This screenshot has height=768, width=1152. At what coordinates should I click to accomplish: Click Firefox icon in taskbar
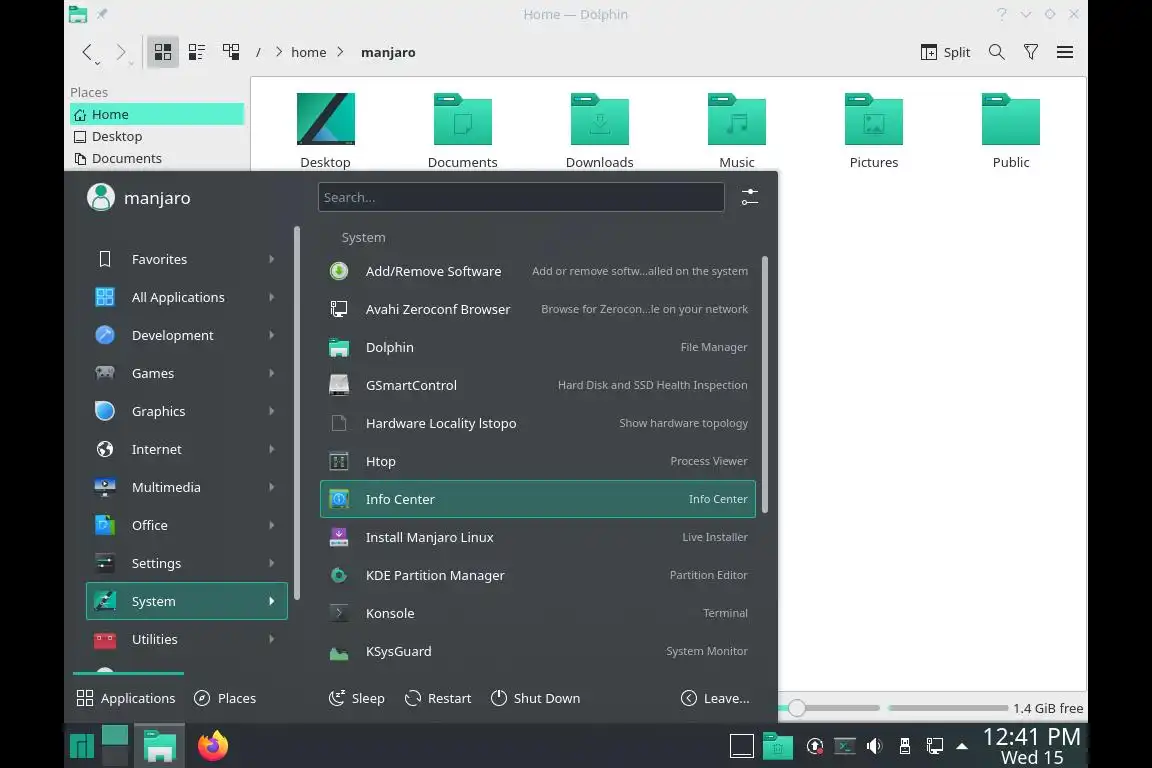212,745
